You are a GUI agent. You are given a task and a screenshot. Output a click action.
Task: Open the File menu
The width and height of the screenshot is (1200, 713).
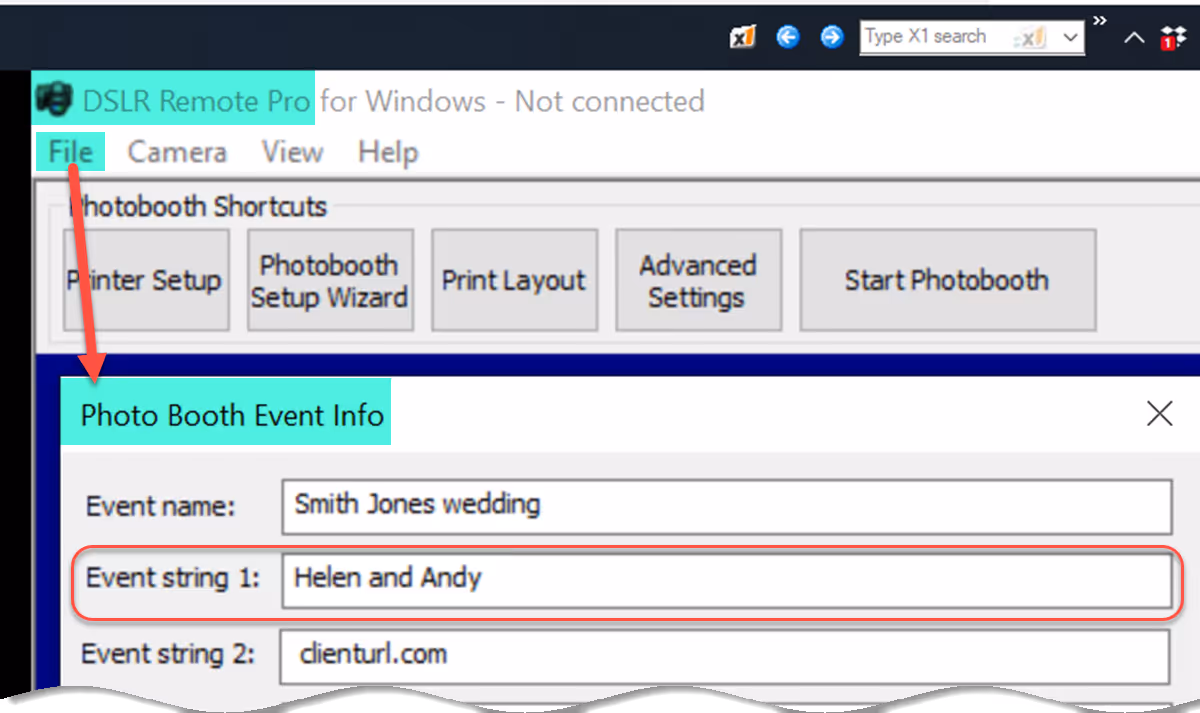71,152
